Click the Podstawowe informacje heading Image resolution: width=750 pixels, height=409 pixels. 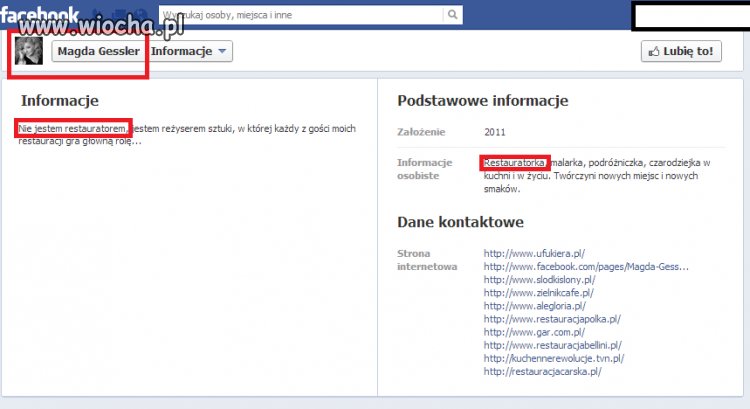[483, 100]
